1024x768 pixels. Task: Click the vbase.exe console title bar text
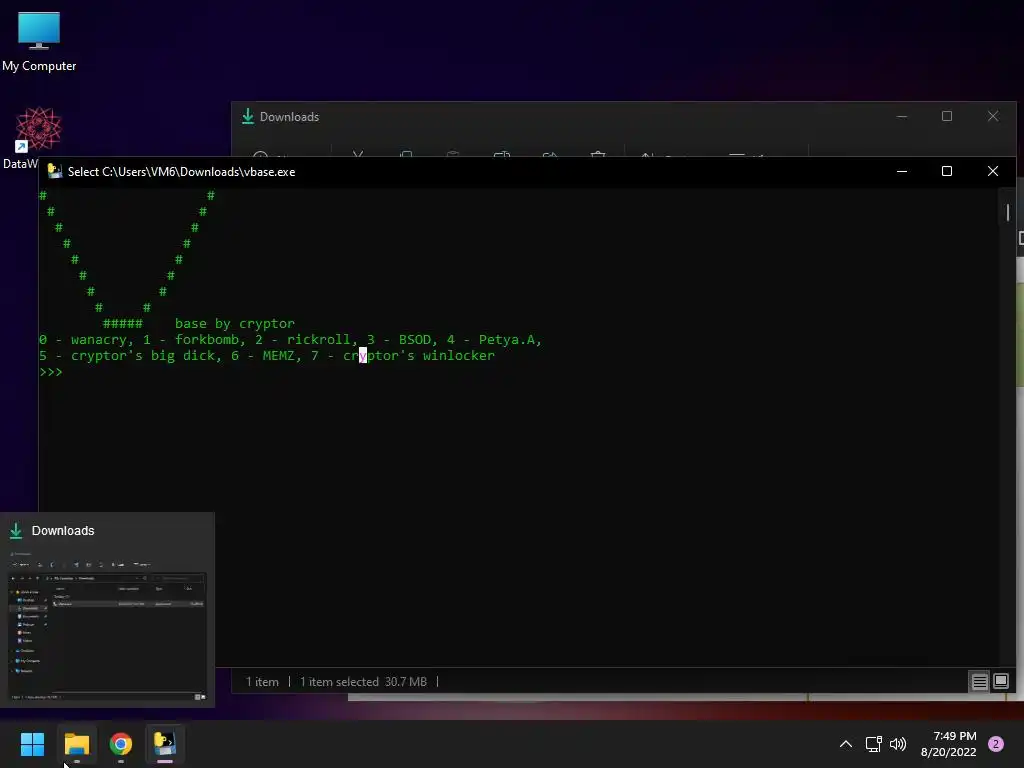(x=182, y=172)
